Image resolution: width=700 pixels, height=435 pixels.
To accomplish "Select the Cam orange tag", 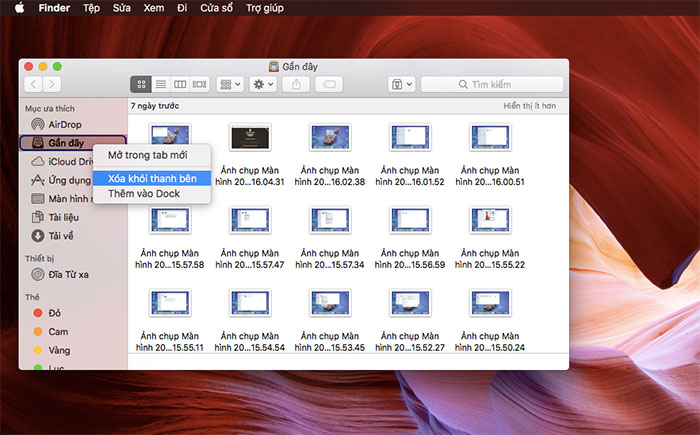I will pyautogui.click(x=58, y=332).
